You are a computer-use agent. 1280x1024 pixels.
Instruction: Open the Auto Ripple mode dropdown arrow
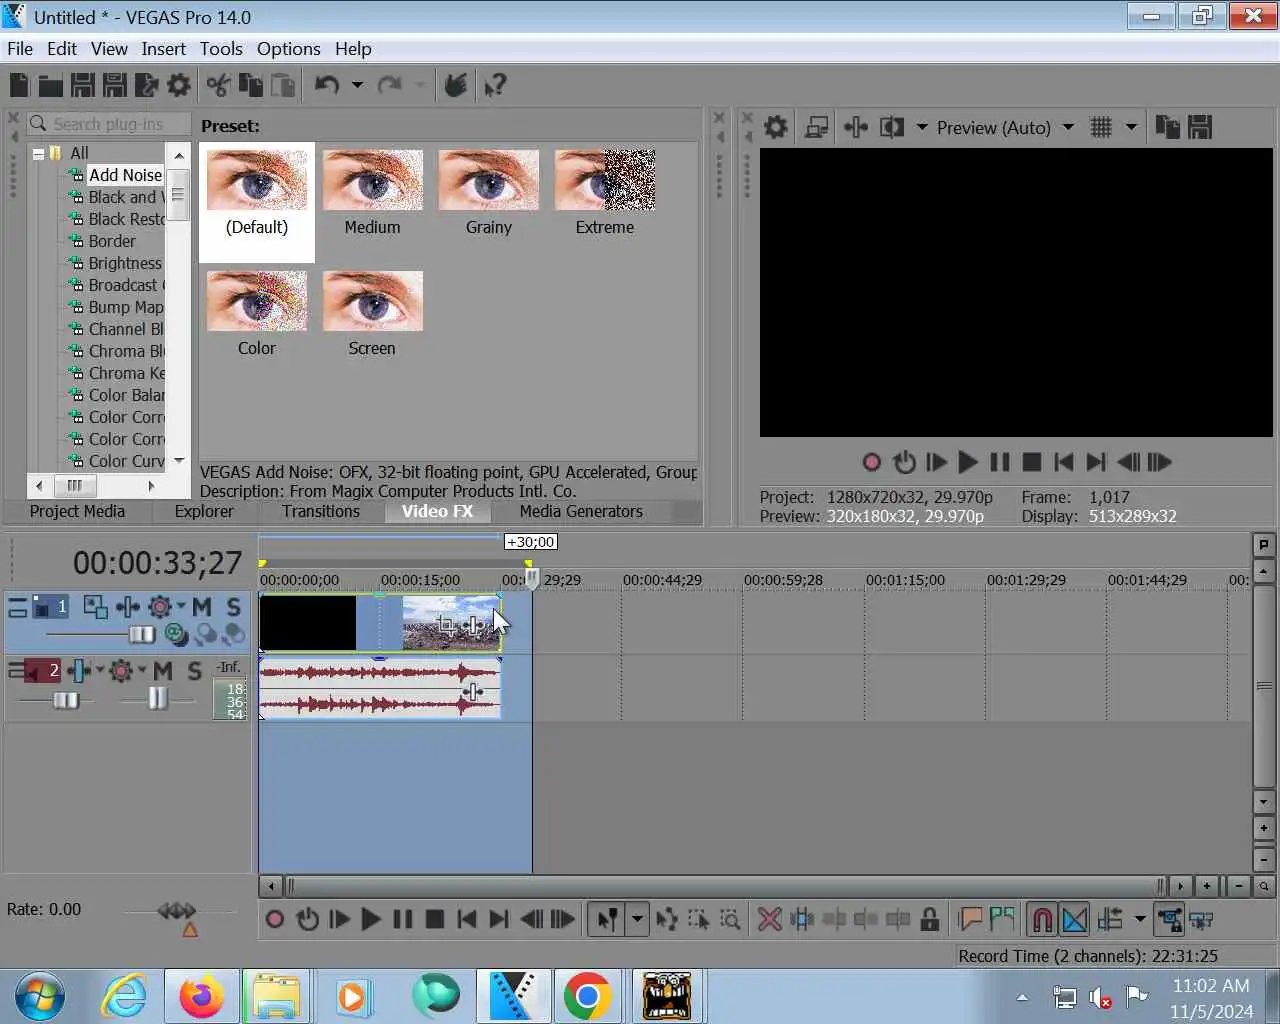coord(1139,919)
